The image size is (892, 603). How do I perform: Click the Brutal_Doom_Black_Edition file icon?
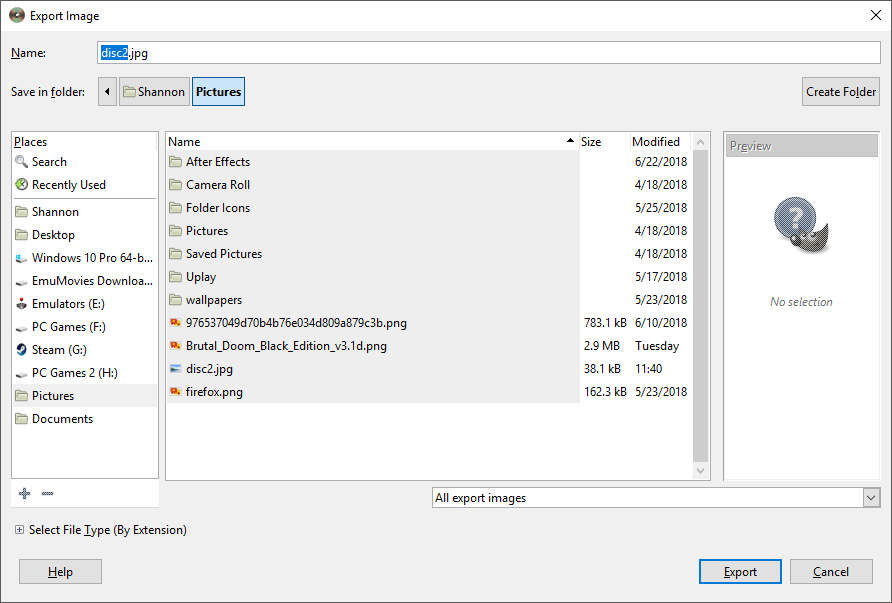(x=175, y=345)
